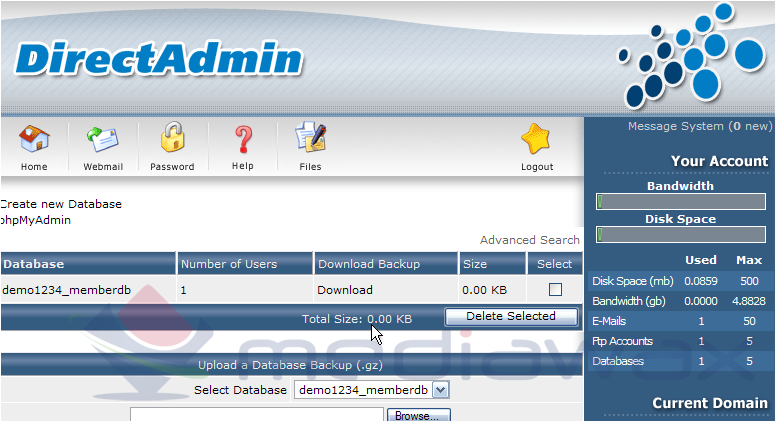Image resolution: width=776 pixels, height=422 pixels.
Task: Click the 0.00 KB size cell for demo1234_memberdb
Action: 485,290
